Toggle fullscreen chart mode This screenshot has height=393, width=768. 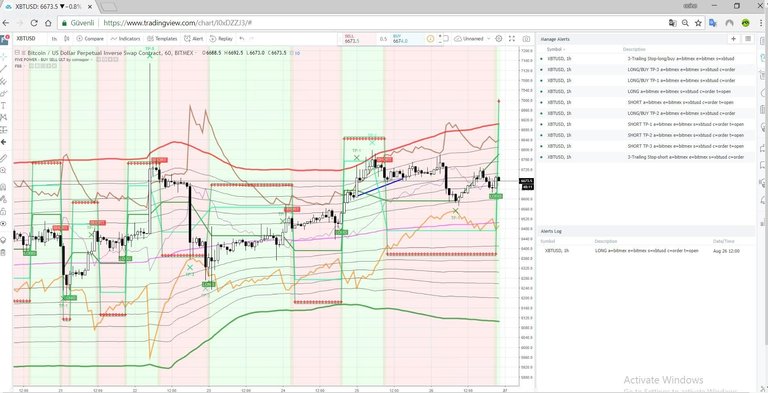[512, 39]
